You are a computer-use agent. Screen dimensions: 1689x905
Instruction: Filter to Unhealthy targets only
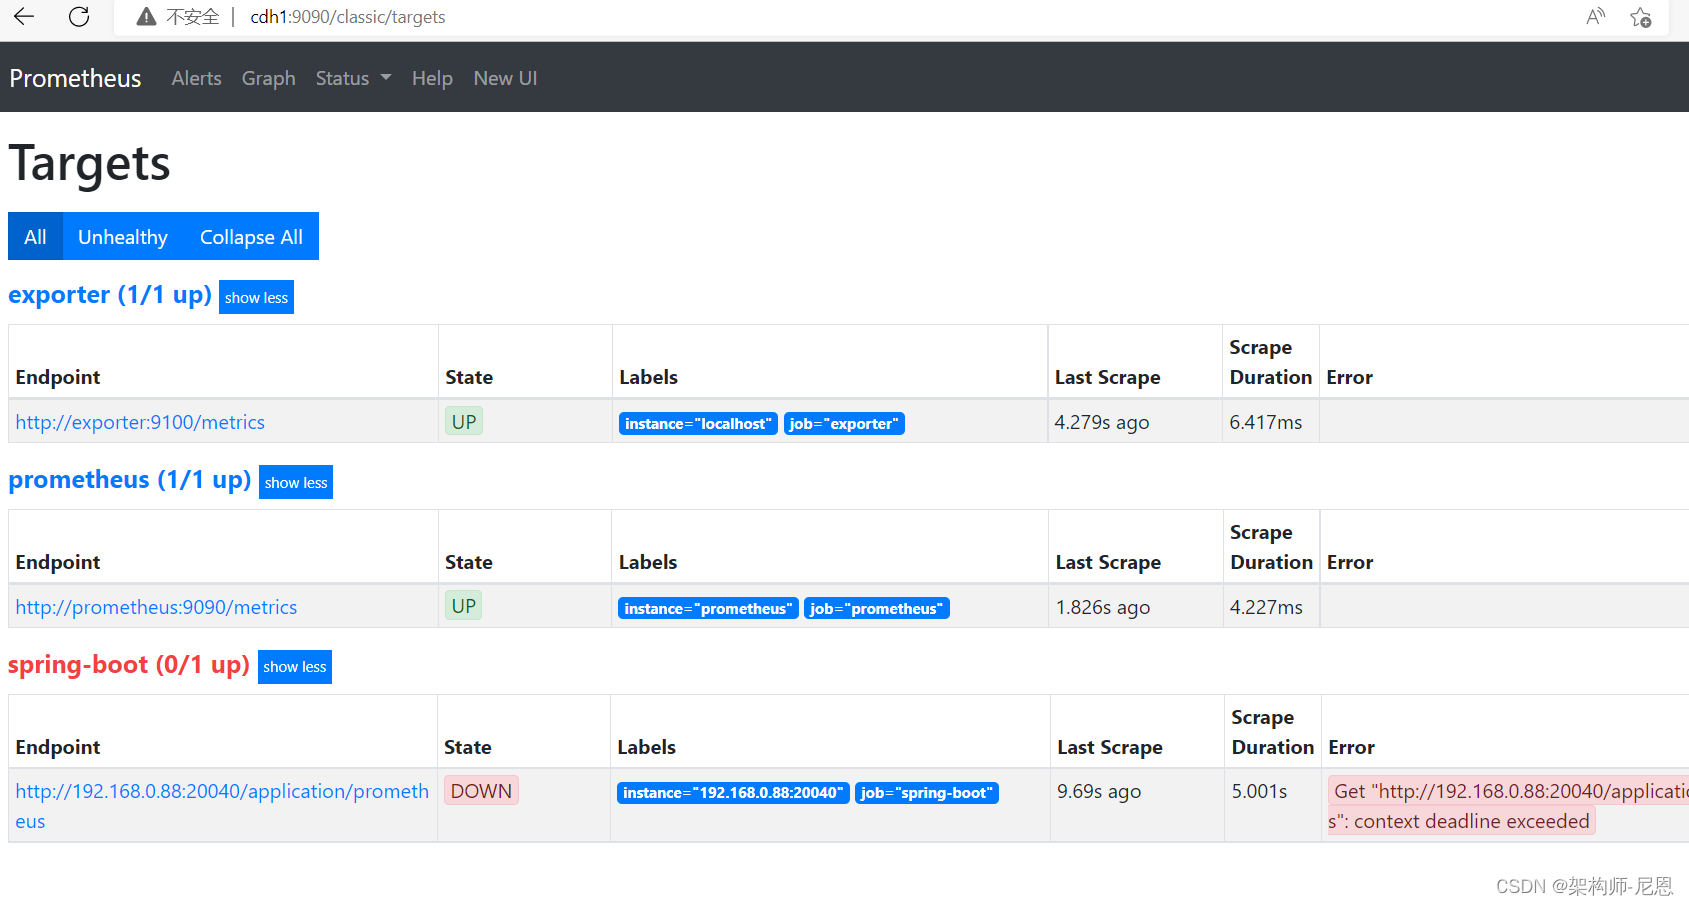click(123, 236)
